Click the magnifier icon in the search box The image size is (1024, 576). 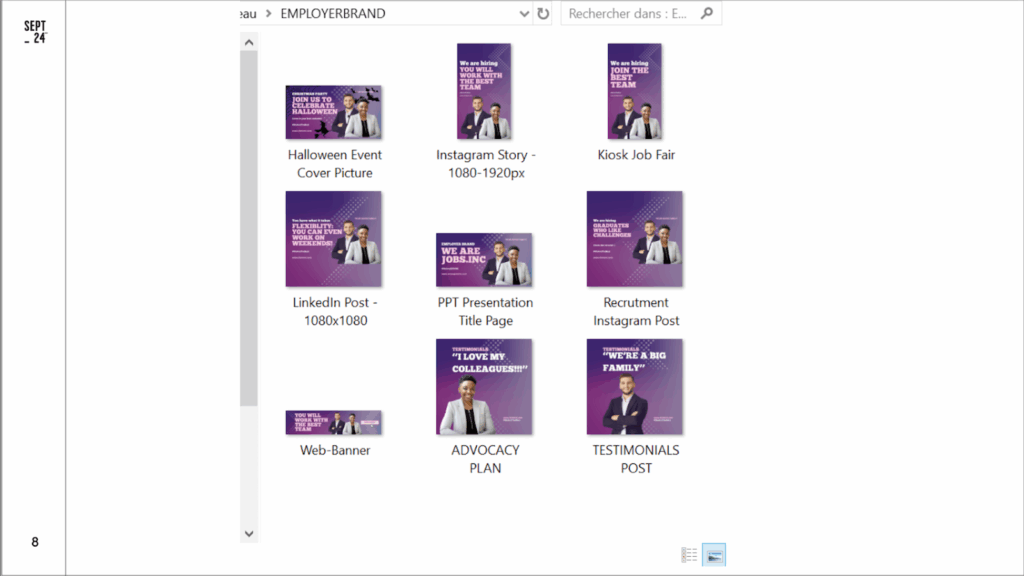[707, 14]
